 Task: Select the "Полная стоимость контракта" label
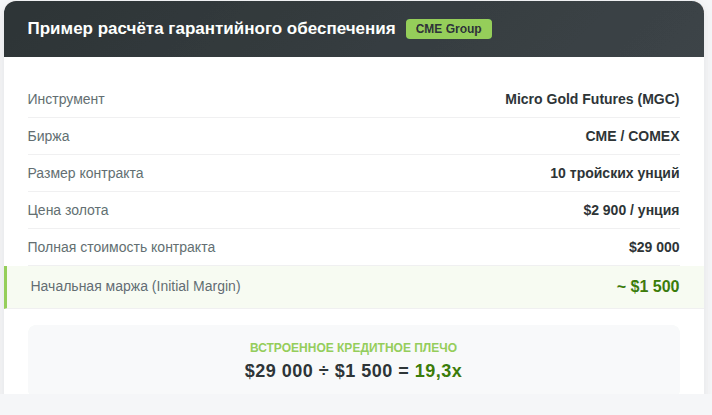tap(121, 247)
